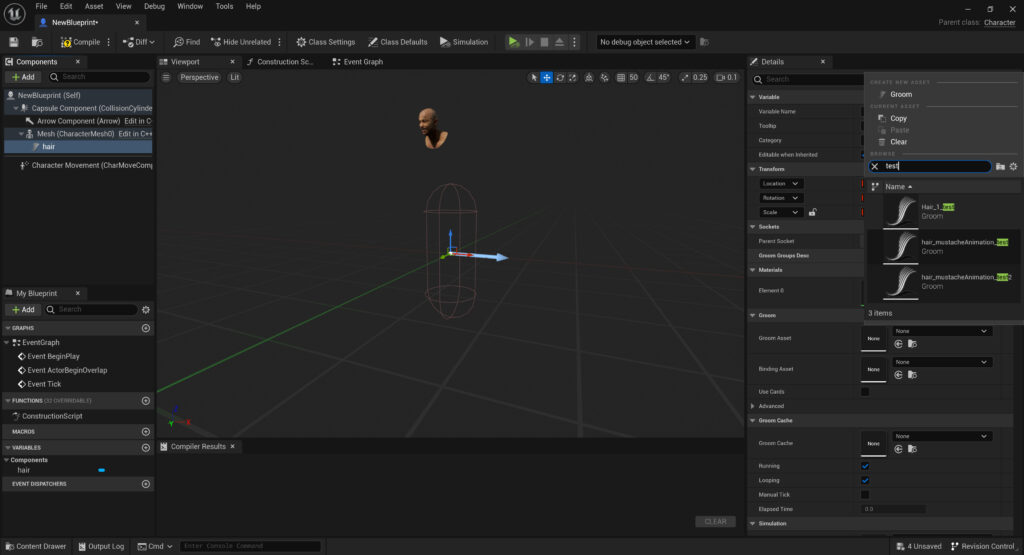Click add button beside Functions section
Image resolution: width=1024 pixels, height=555 pixels.
pyautogui.click(x=146, y=401)
